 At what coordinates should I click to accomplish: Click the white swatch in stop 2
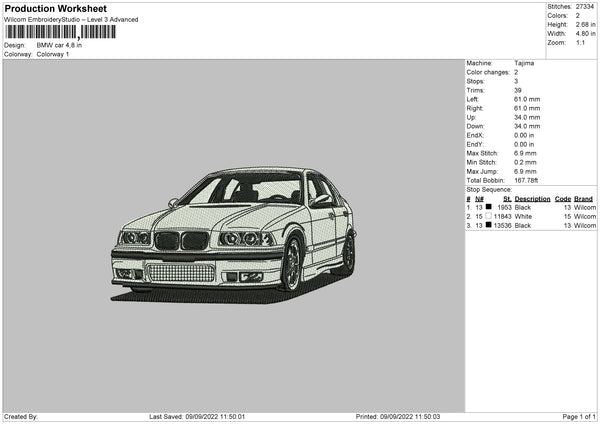click(x=488, y=216)
